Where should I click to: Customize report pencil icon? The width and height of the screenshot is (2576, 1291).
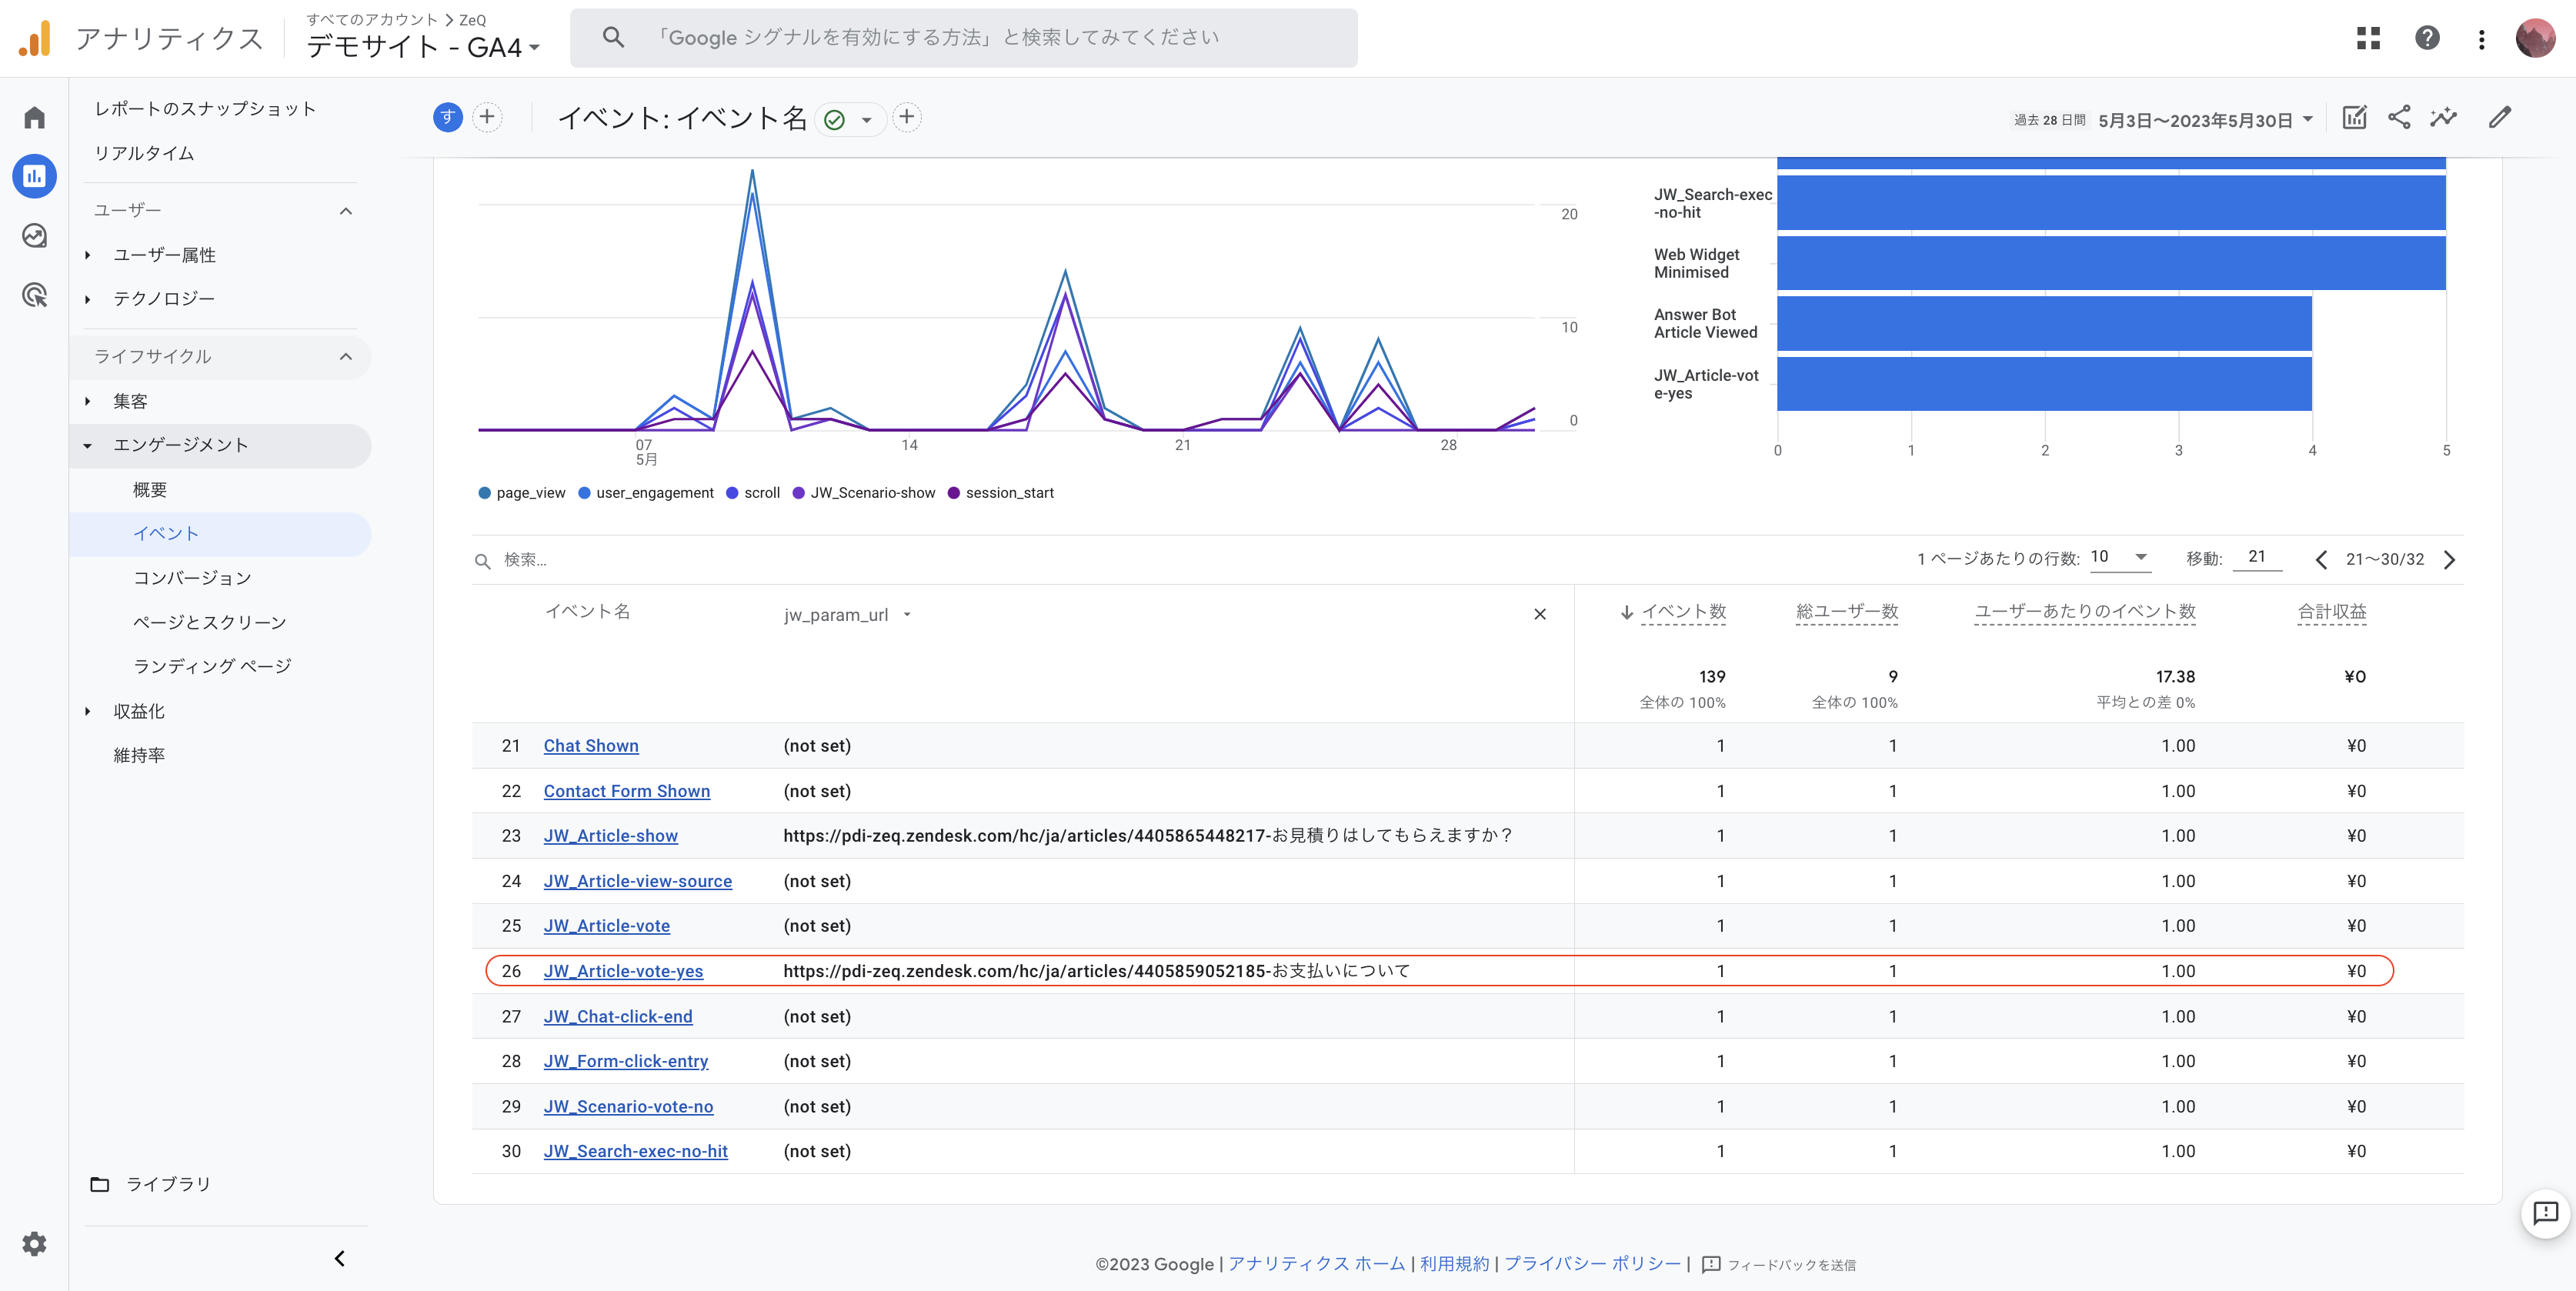click(2499, 118)
